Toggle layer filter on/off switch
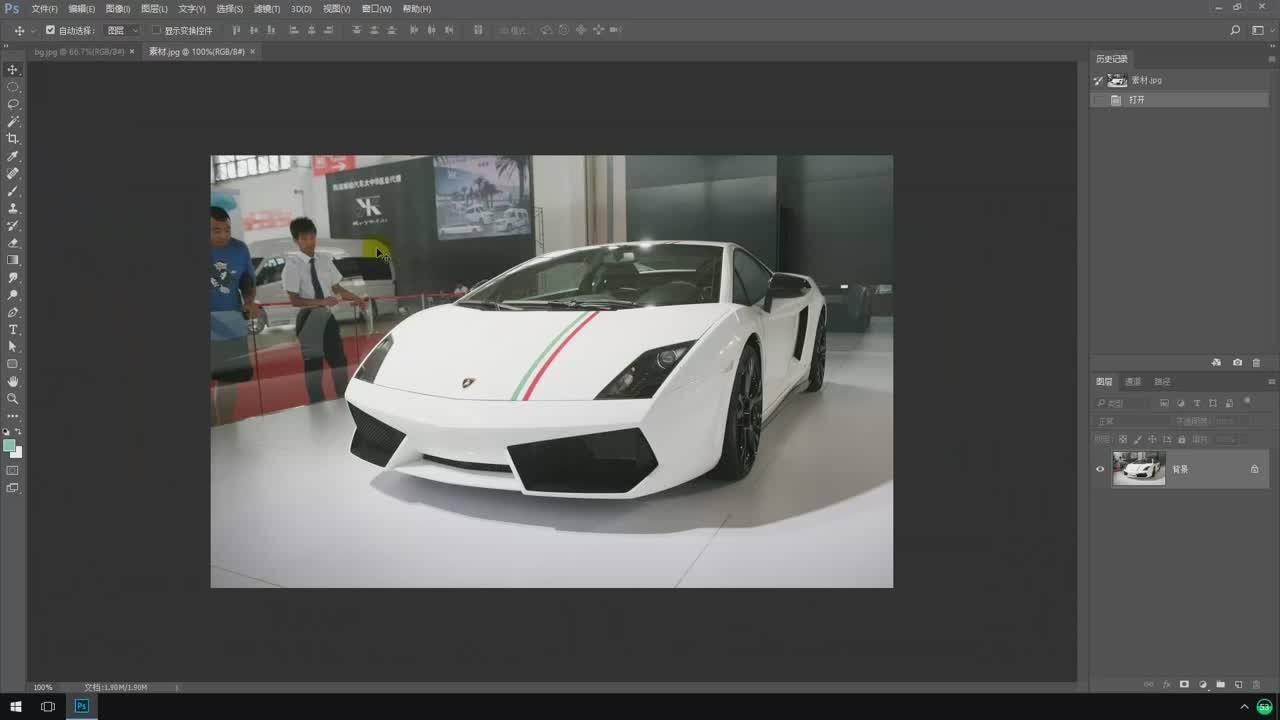 (x=1247, y=401)
